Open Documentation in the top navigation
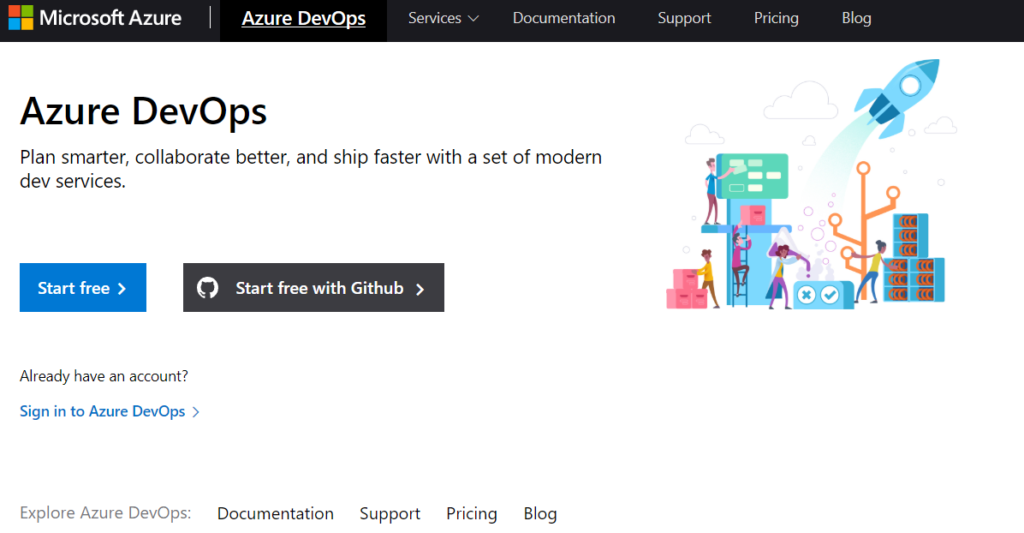The height and width of the screenshot is (533, 1024). tap(564, 18)
